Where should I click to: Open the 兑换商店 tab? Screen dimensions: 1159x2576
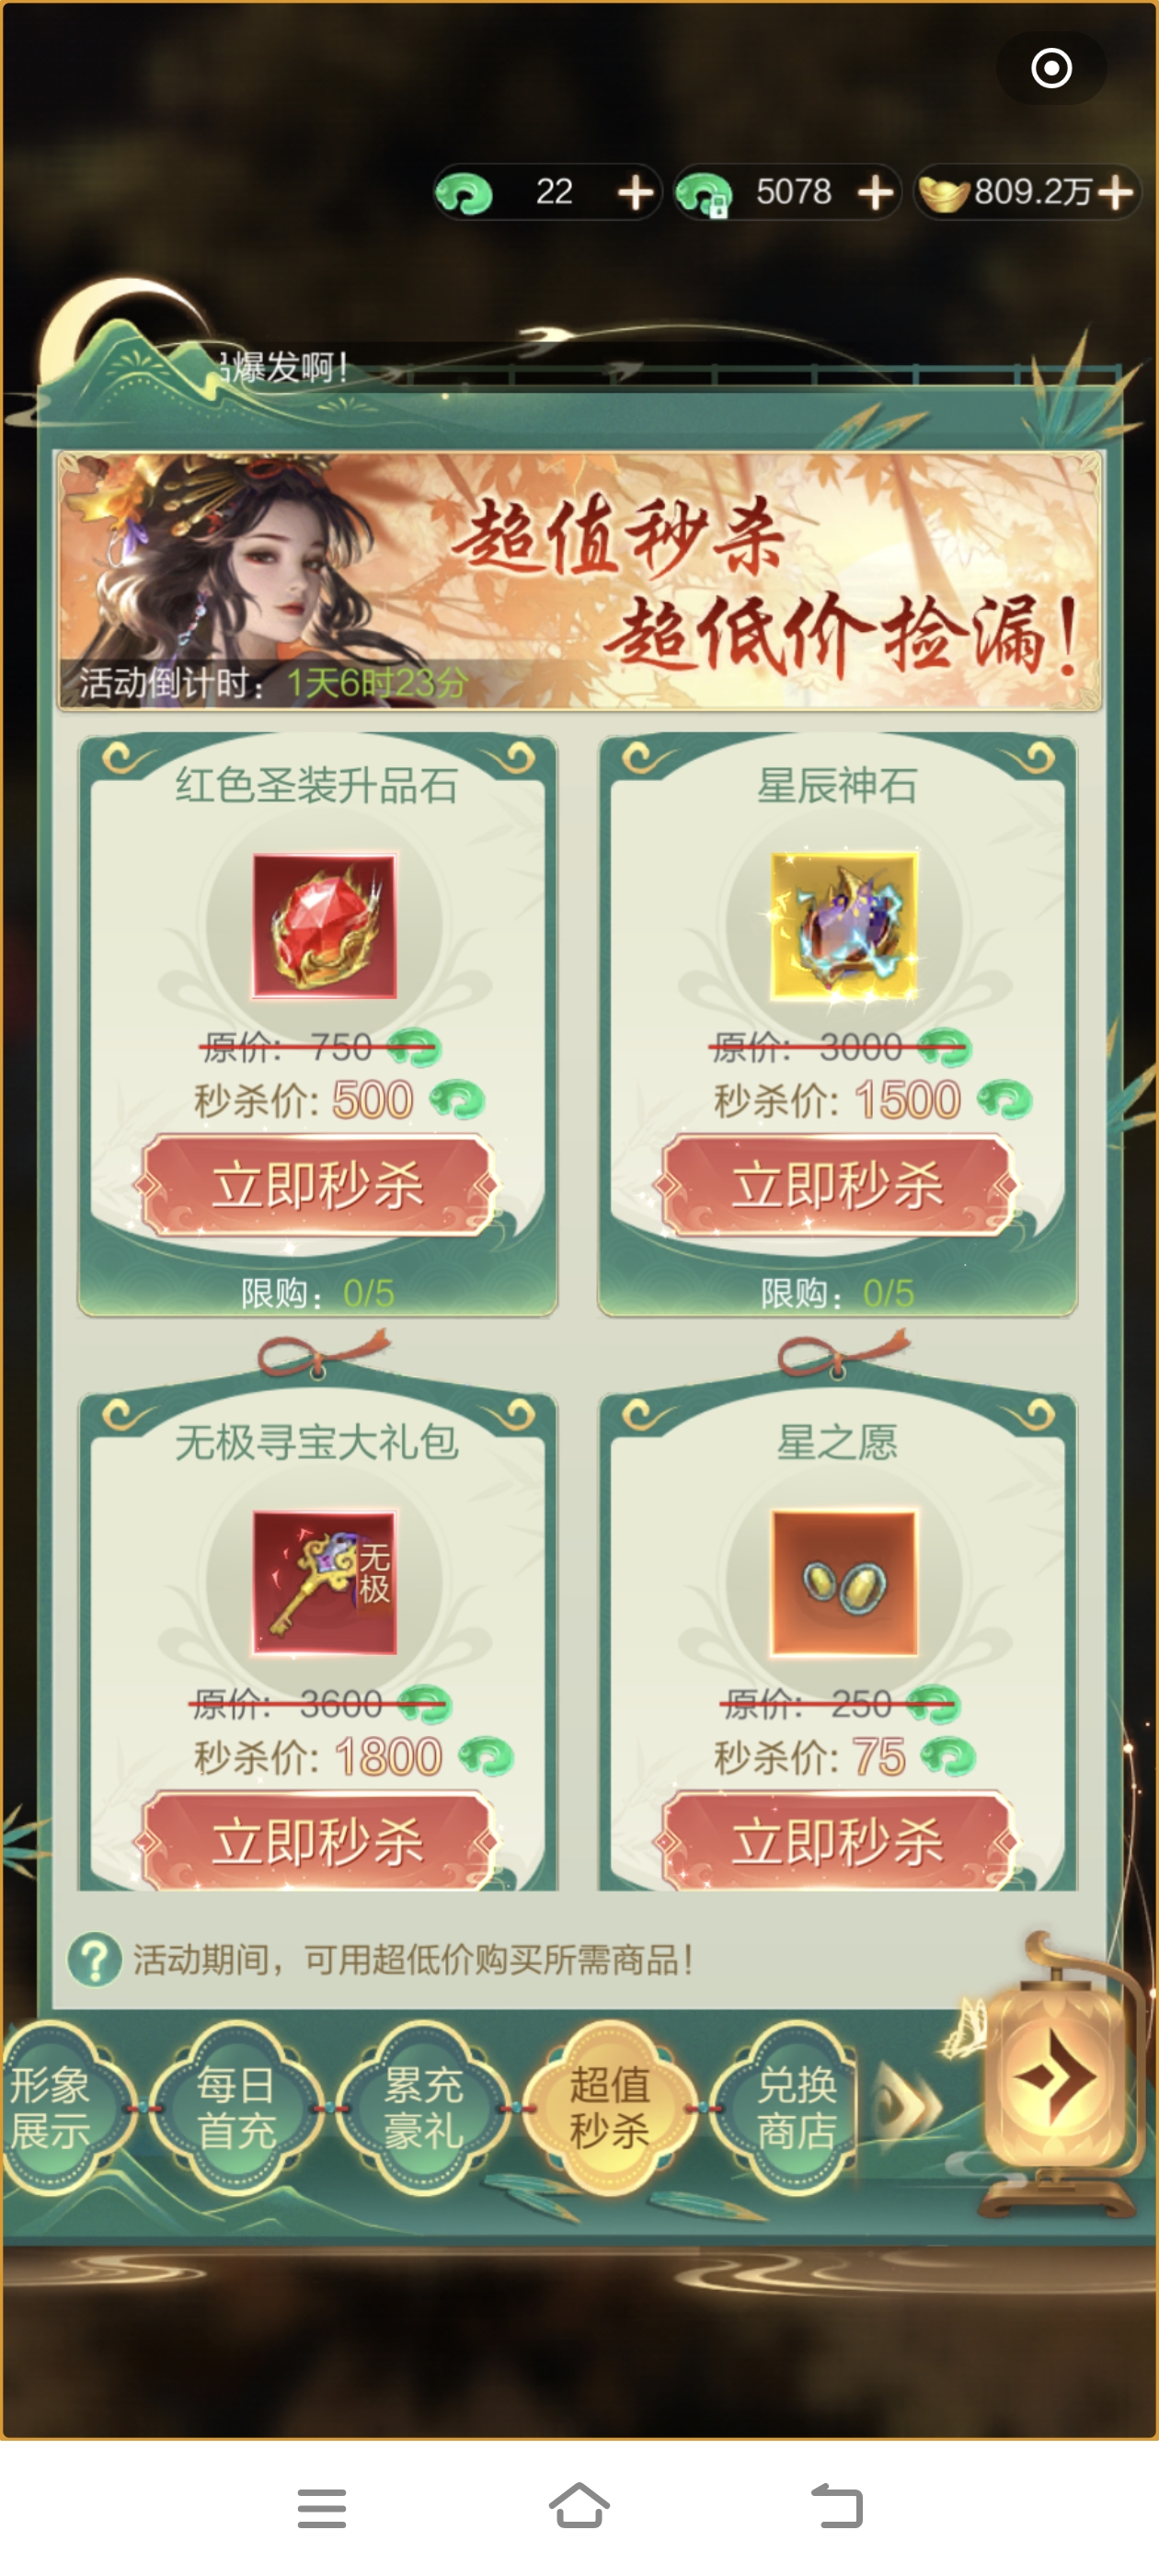794,2107
